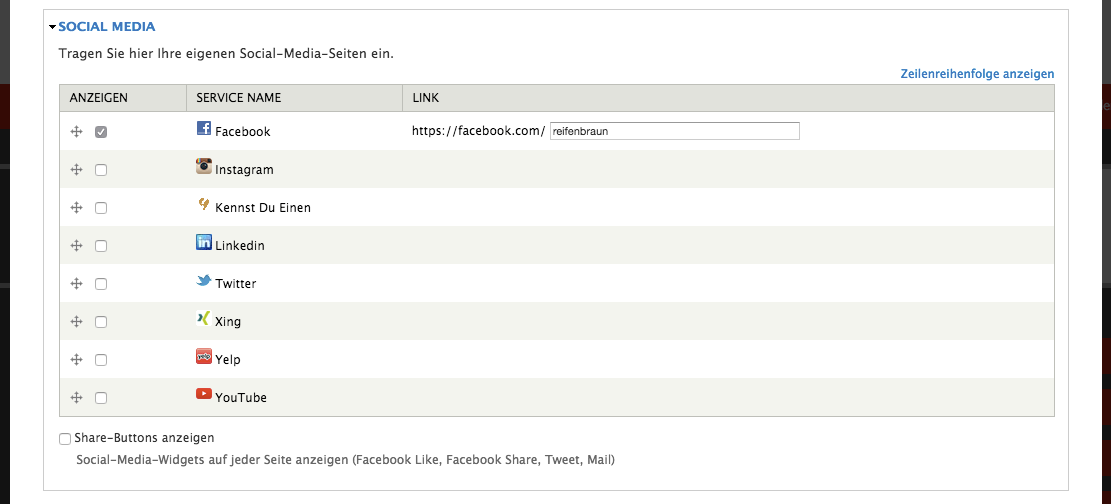Click the drag handle beside Twitter row

click(x=76, y=284)
